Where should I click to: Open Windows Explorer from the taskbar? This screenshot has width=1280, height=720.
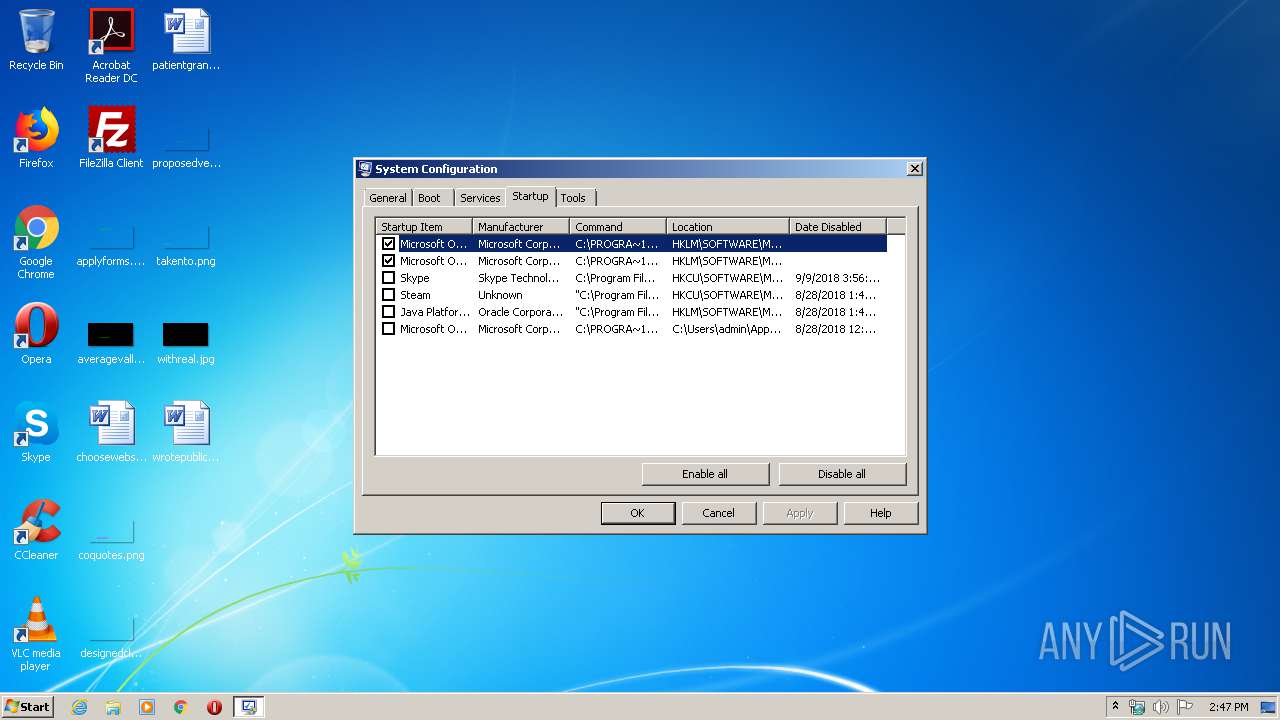tap(113, 707)
